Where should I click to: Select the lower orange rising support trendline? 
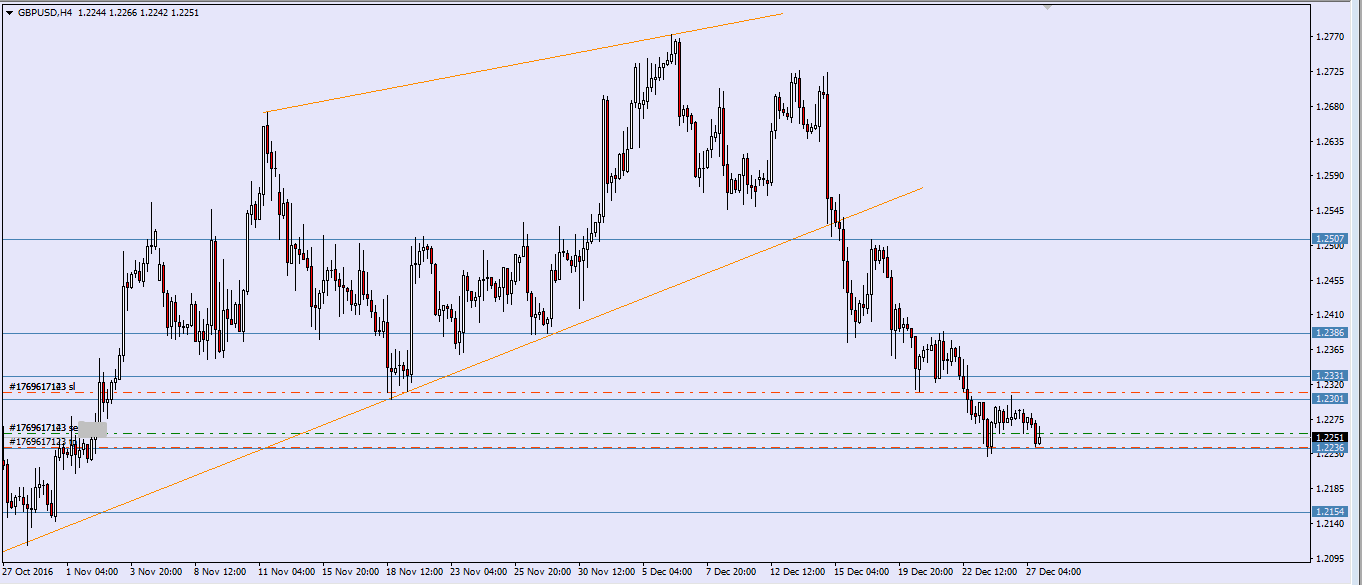tap(462, 369)
